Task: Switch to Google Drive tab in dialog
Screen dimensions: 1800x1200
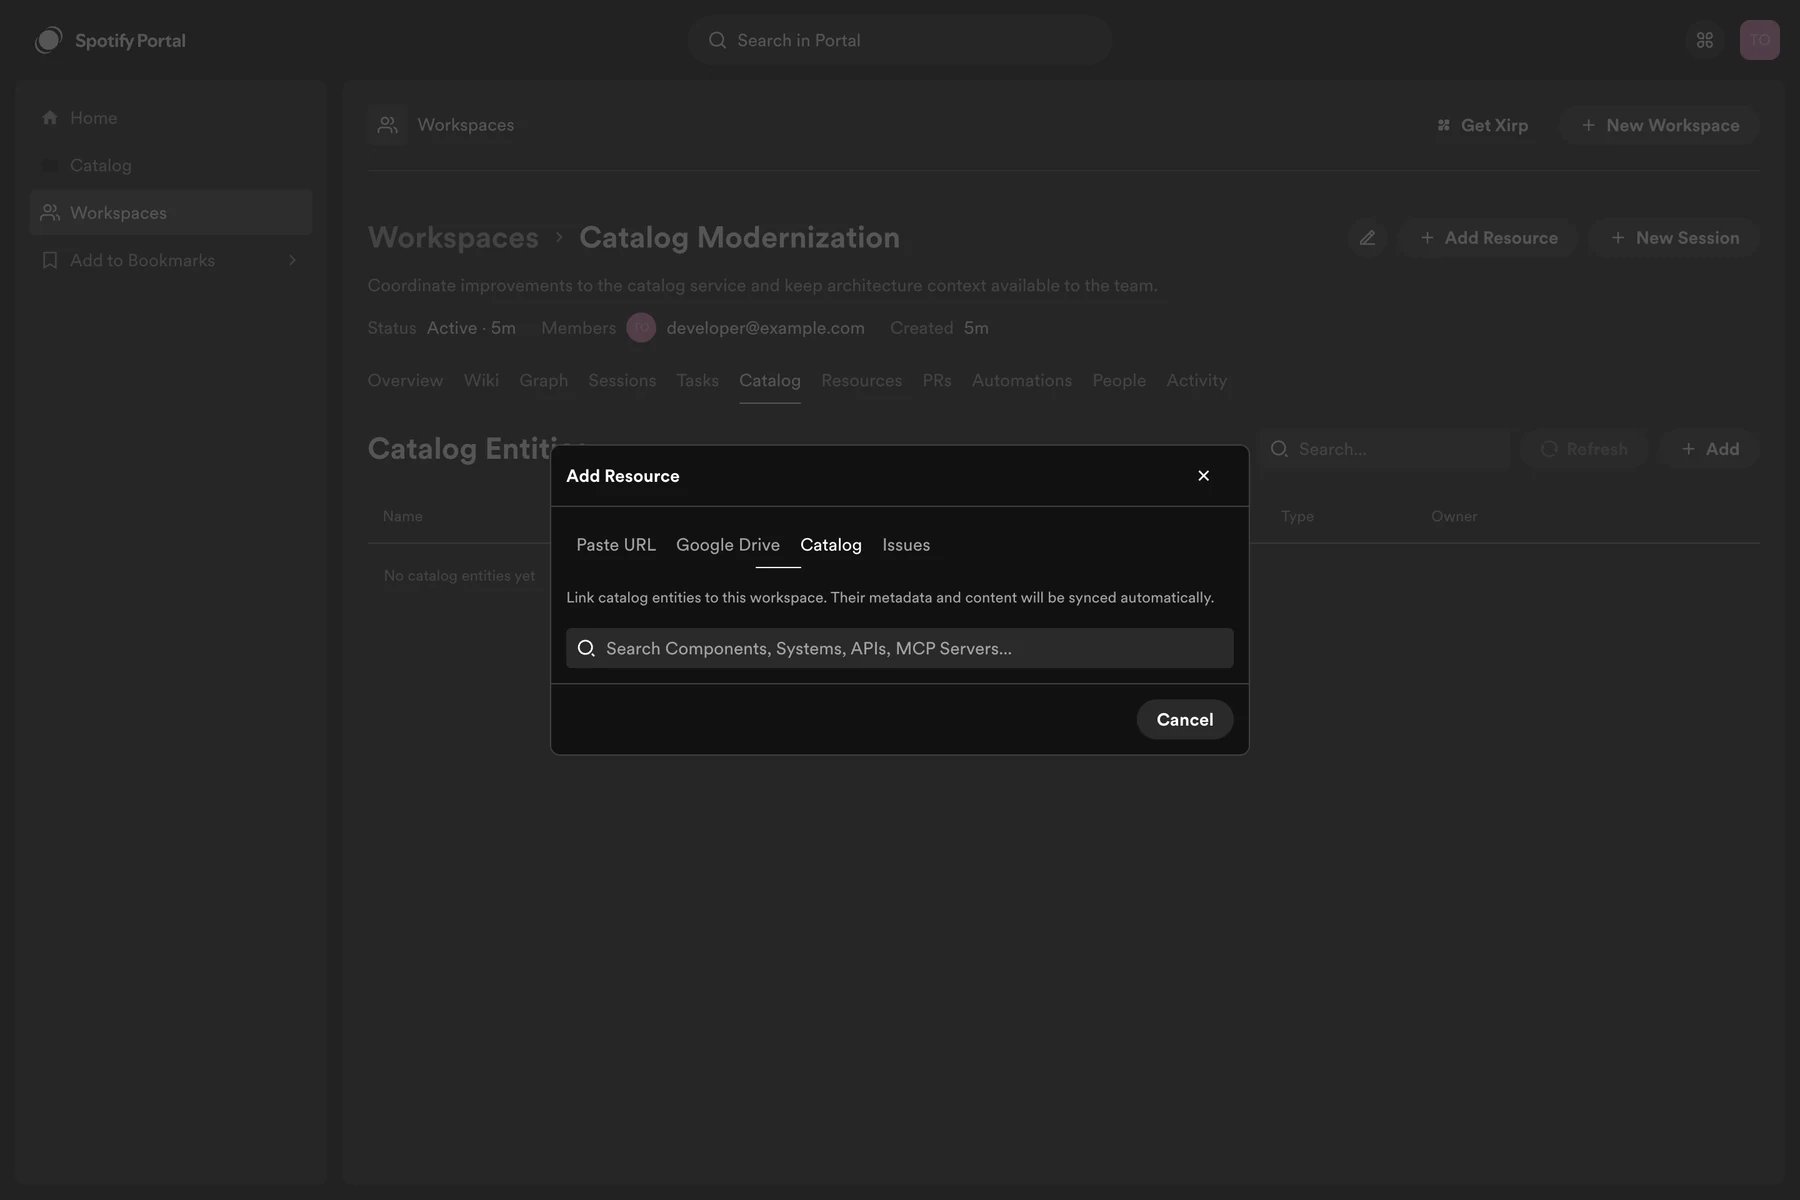Action: [x=728, y=545]
